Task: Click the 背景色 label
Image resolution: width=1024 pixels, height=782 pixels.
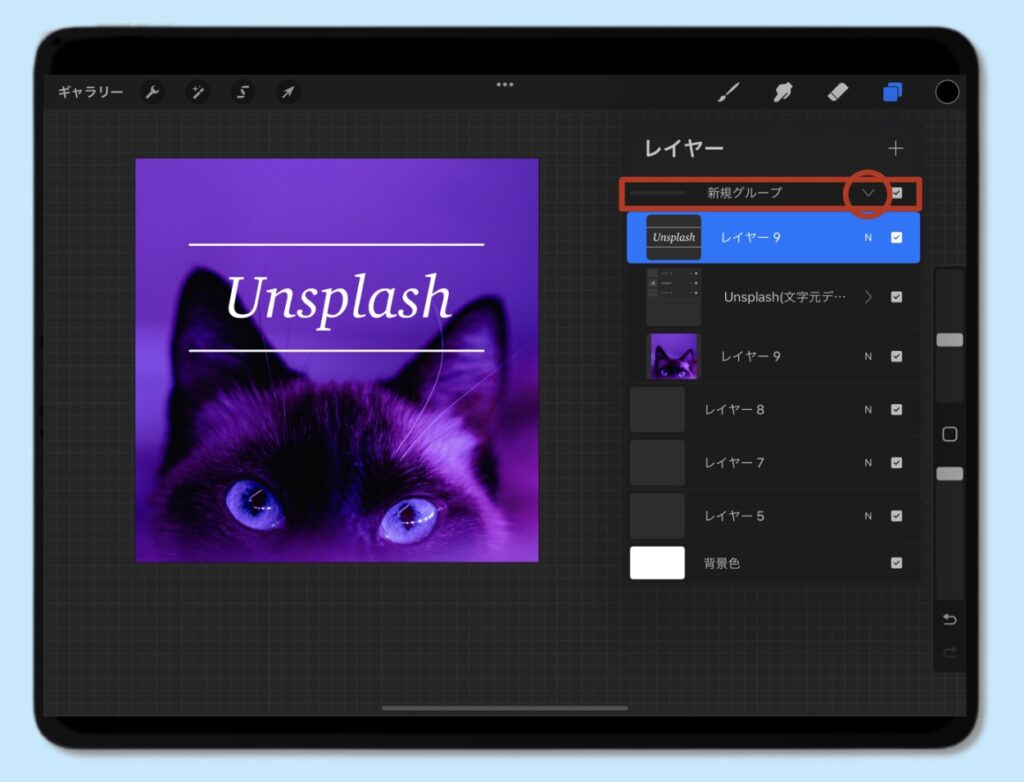Action: point(722,563)
